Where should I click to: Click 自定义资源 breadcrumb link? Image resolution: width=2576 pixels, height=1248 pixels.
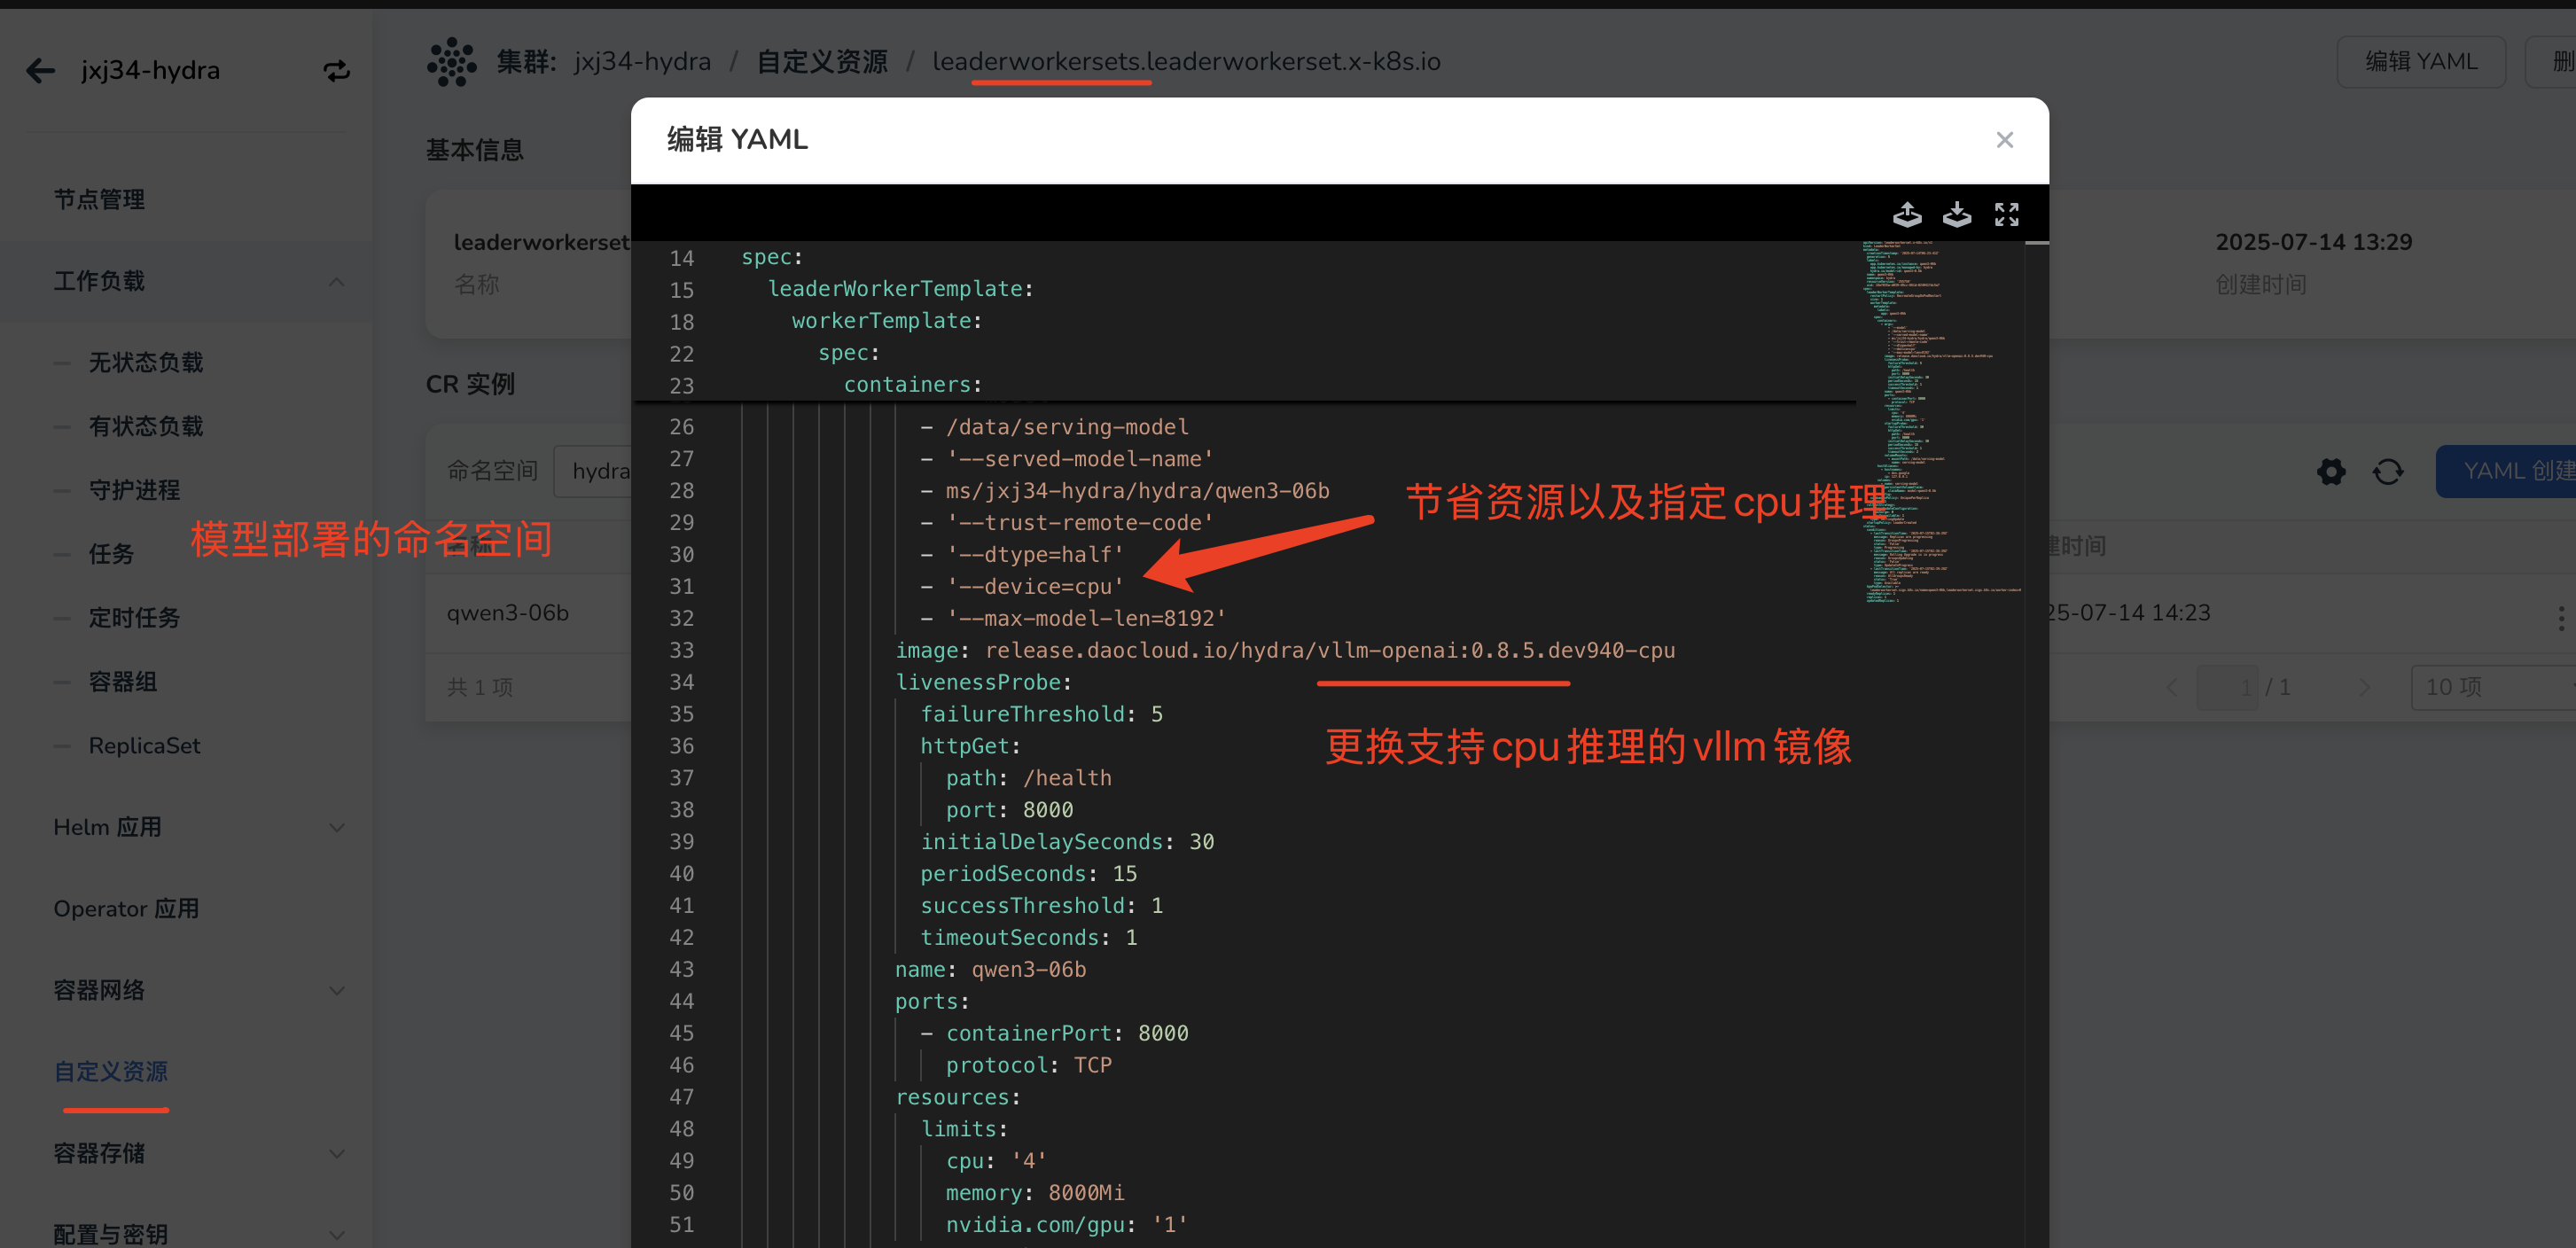(821, 62)
